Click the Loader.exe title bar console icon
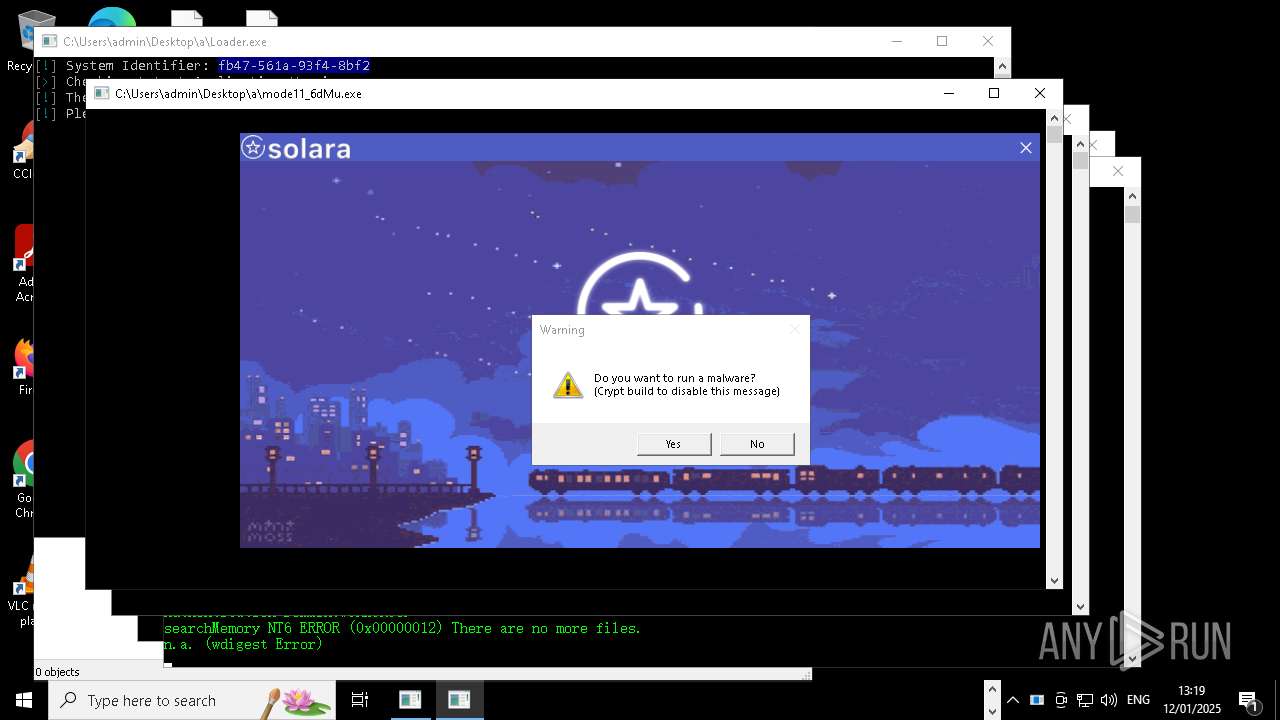The width and height of the screenshot is (1280, 720). point(49,41)
